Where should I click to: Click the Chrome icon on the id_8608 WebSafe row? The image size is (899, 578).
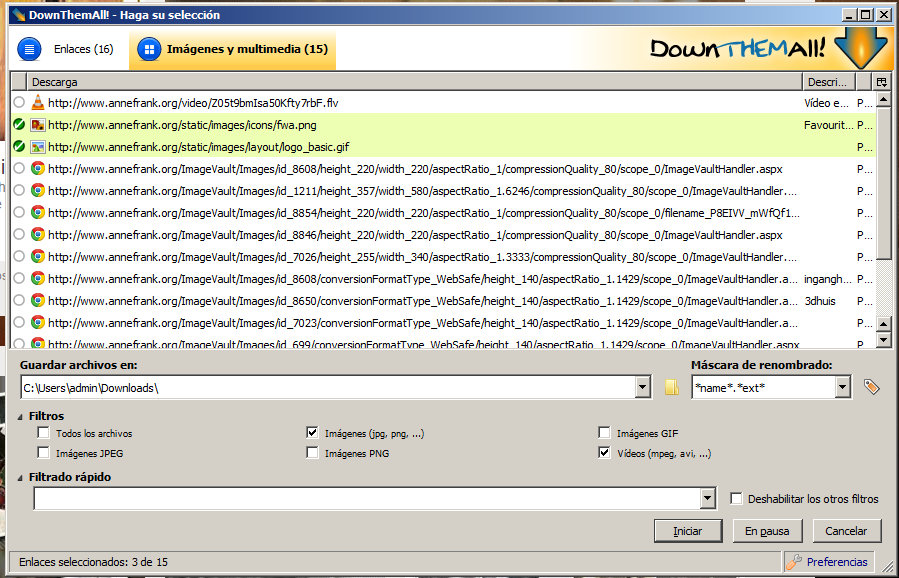[x=38, y=279]
